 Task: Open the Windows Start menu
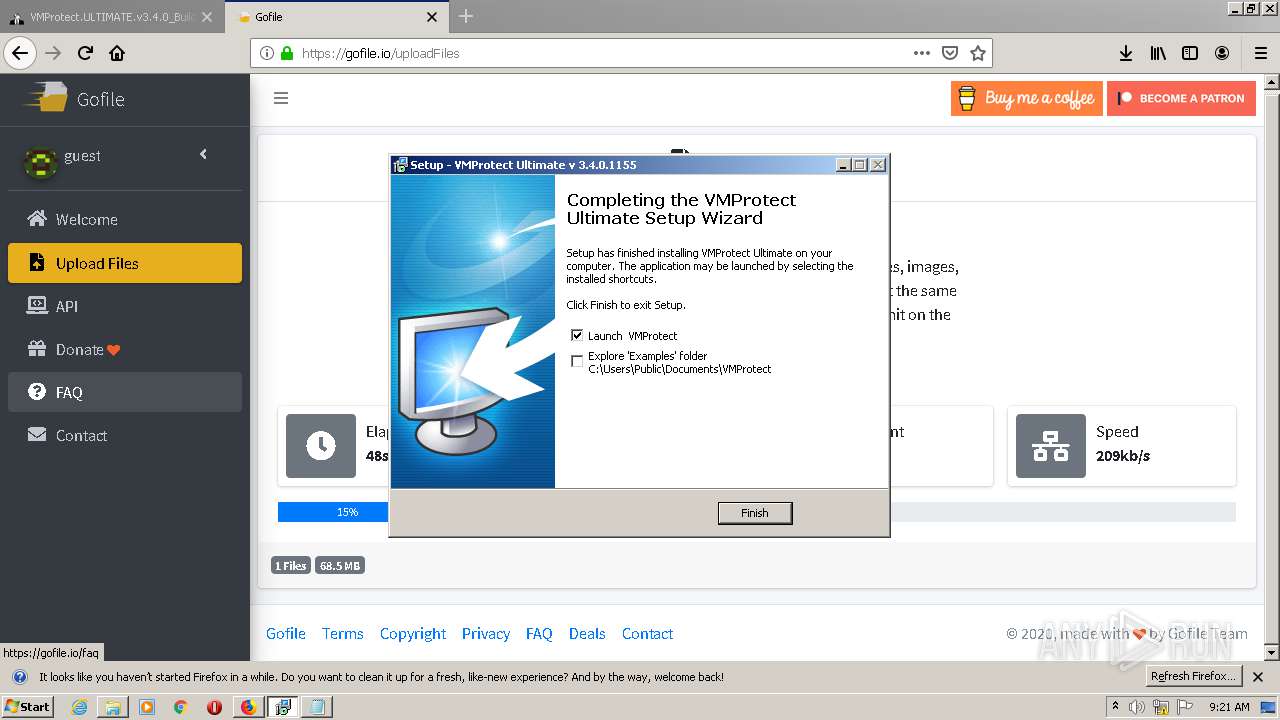coord(27,706)
